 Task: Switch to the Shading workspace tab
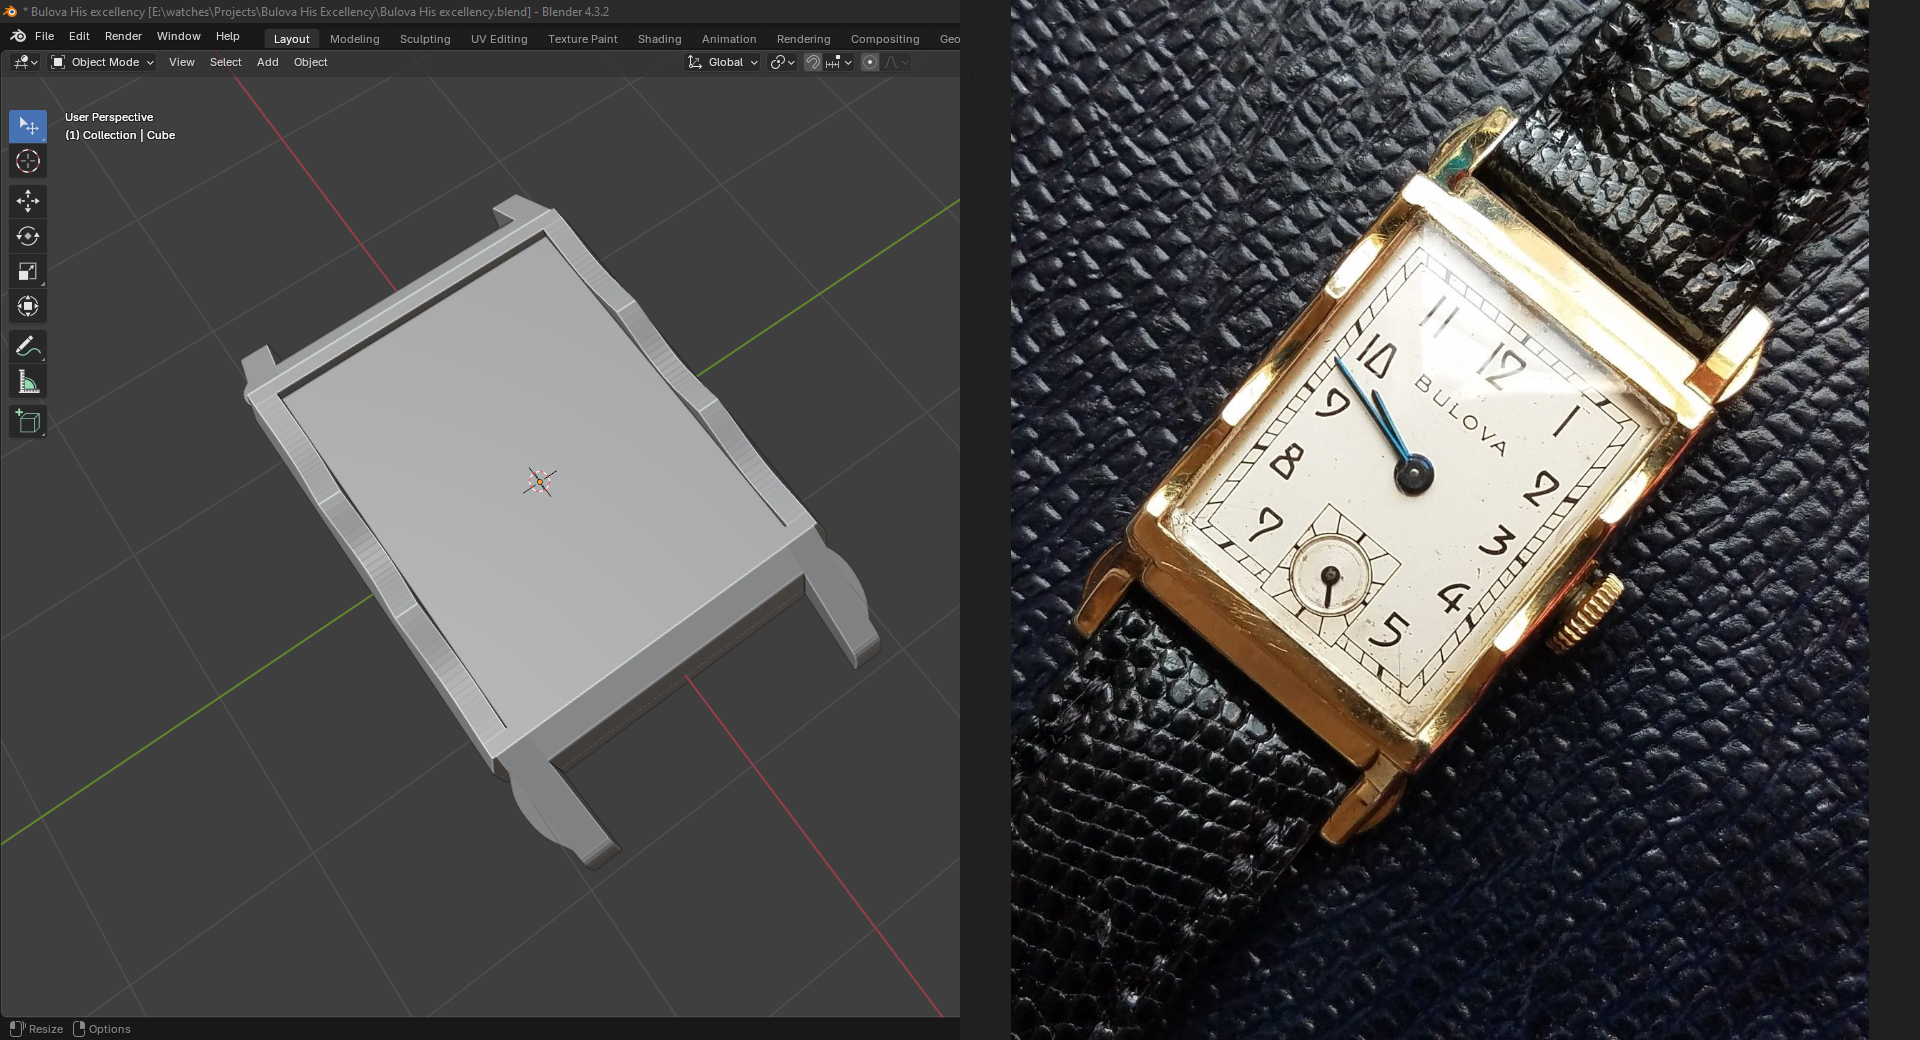[660, 39]
